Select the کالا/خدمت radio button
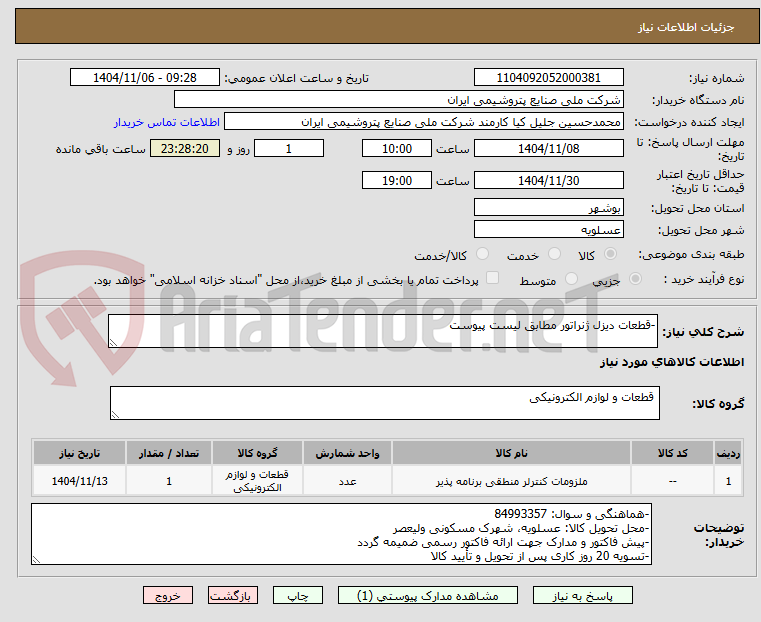Image resolution: width=761 pixels, height=622 pixels. [482, 254]
